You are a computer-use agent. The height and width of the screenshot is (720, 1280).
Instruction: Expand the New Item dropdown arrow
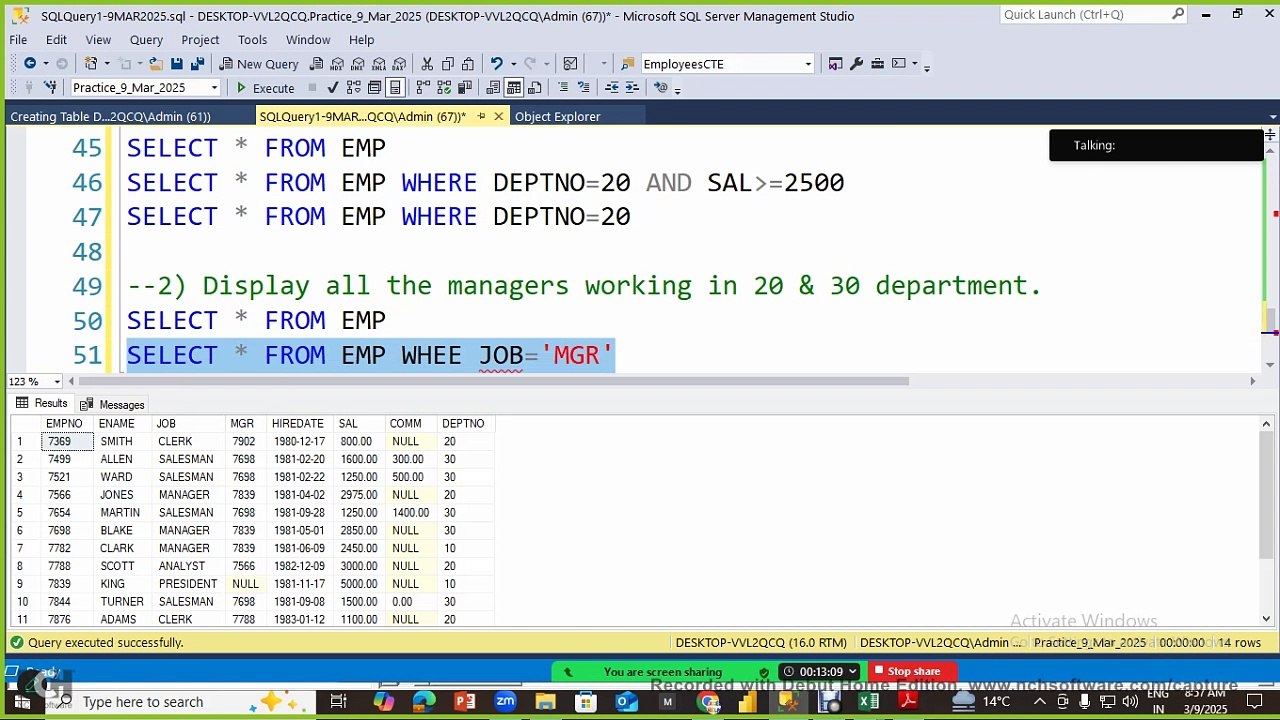(106, 63)
